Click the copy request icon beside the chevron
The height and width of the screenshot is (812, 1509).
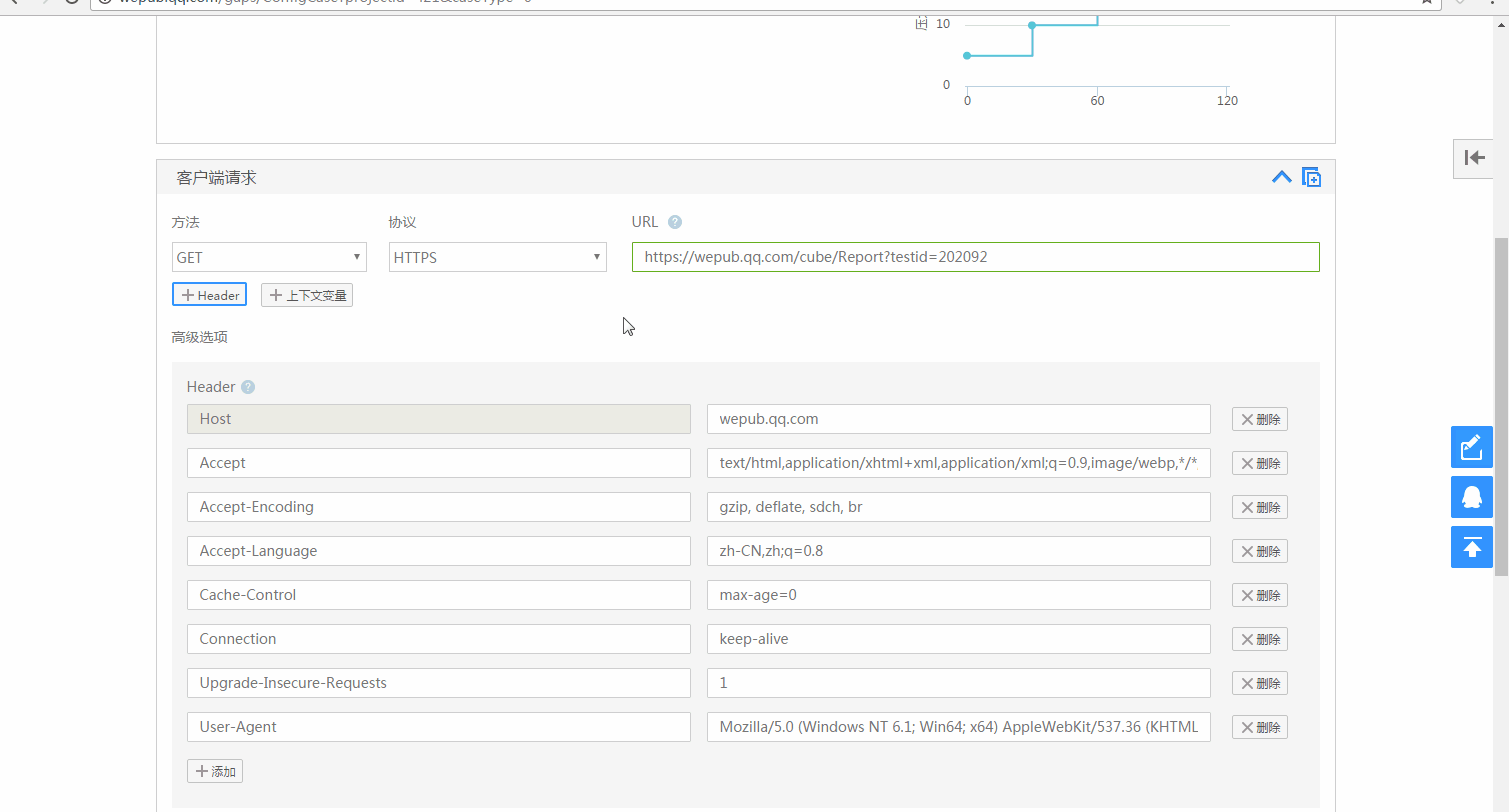(1311, 177)
